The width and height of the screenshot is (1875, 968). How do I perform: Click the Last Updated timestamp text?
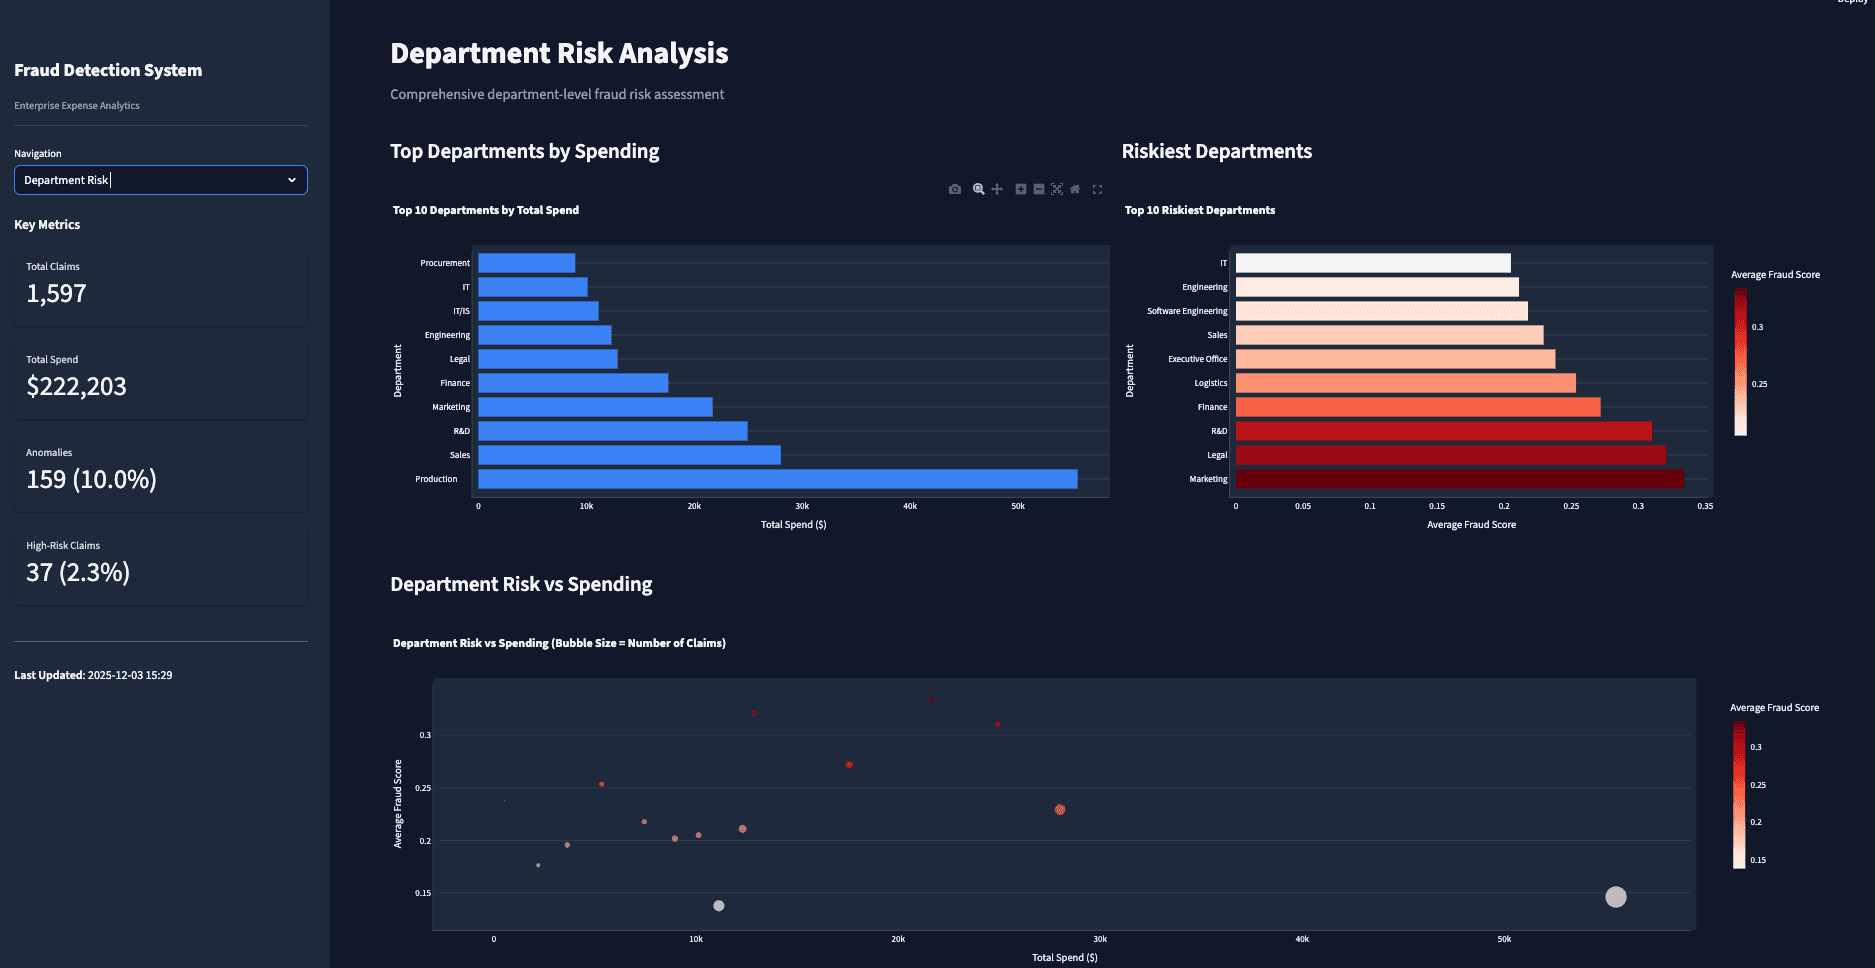tap(93, 675)
